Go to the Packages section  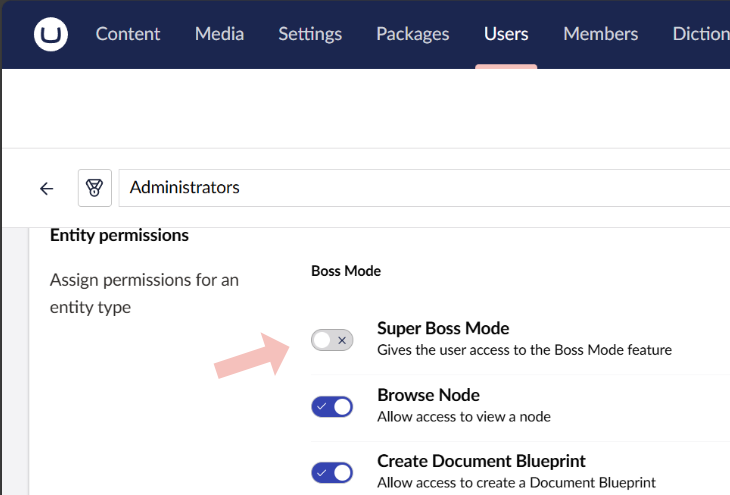pos(412,34)
